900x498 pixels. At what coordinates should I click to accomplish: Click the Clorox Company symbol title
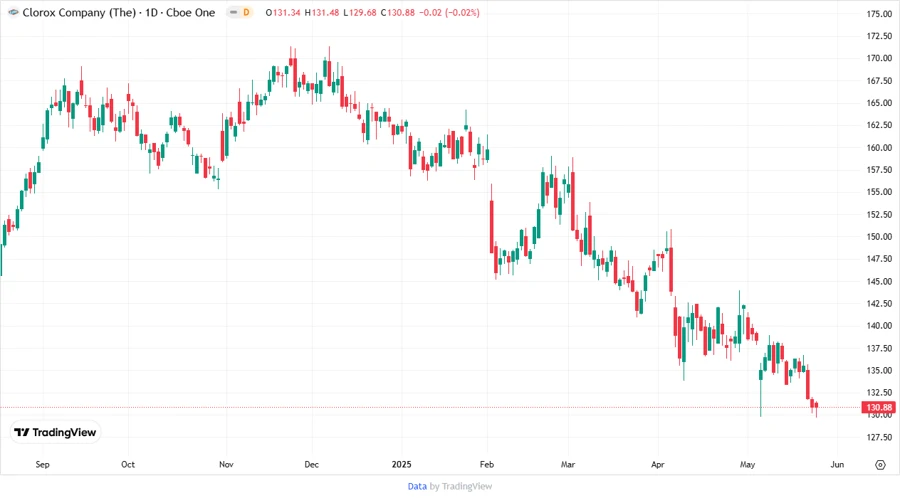[x=118, y=12]
